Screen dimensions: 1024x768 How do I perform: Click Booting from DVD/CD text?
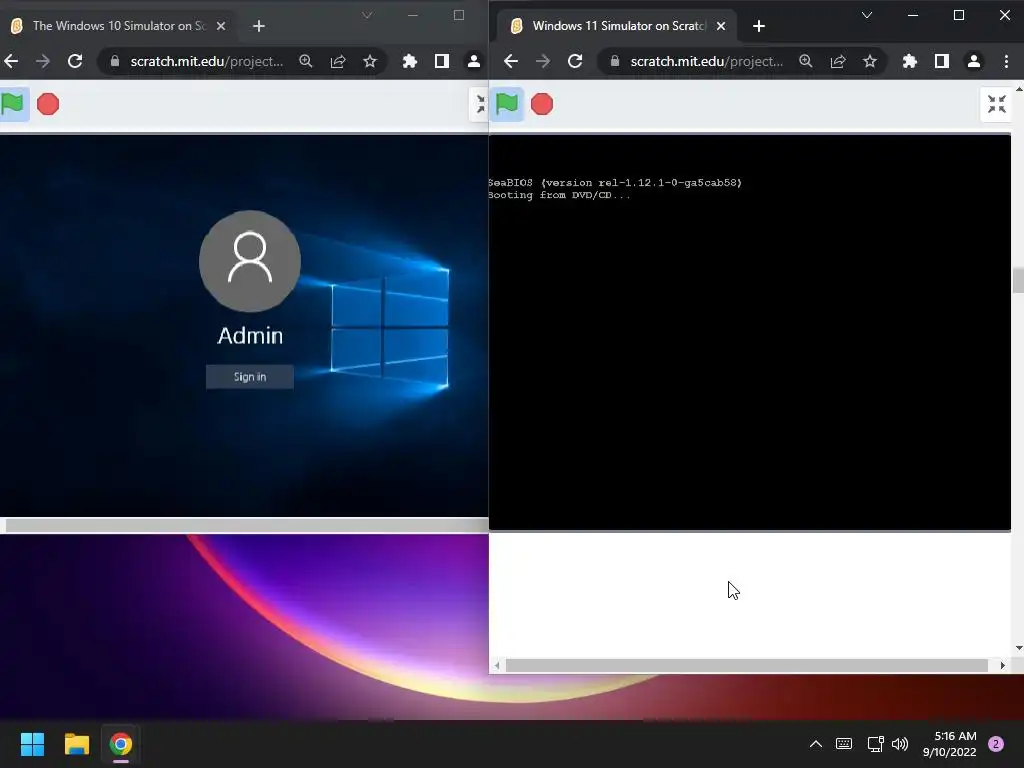pos(560,195)
